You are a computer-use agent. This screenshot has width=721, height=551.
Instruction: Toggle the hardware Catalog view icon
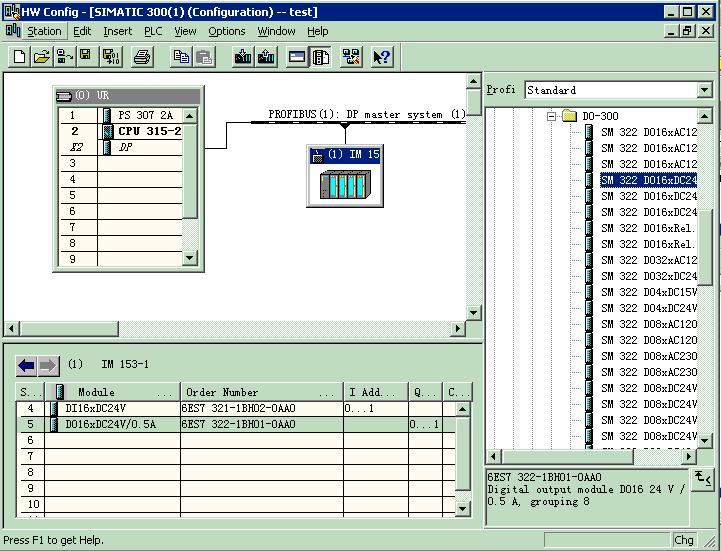(x=320, y=57)
